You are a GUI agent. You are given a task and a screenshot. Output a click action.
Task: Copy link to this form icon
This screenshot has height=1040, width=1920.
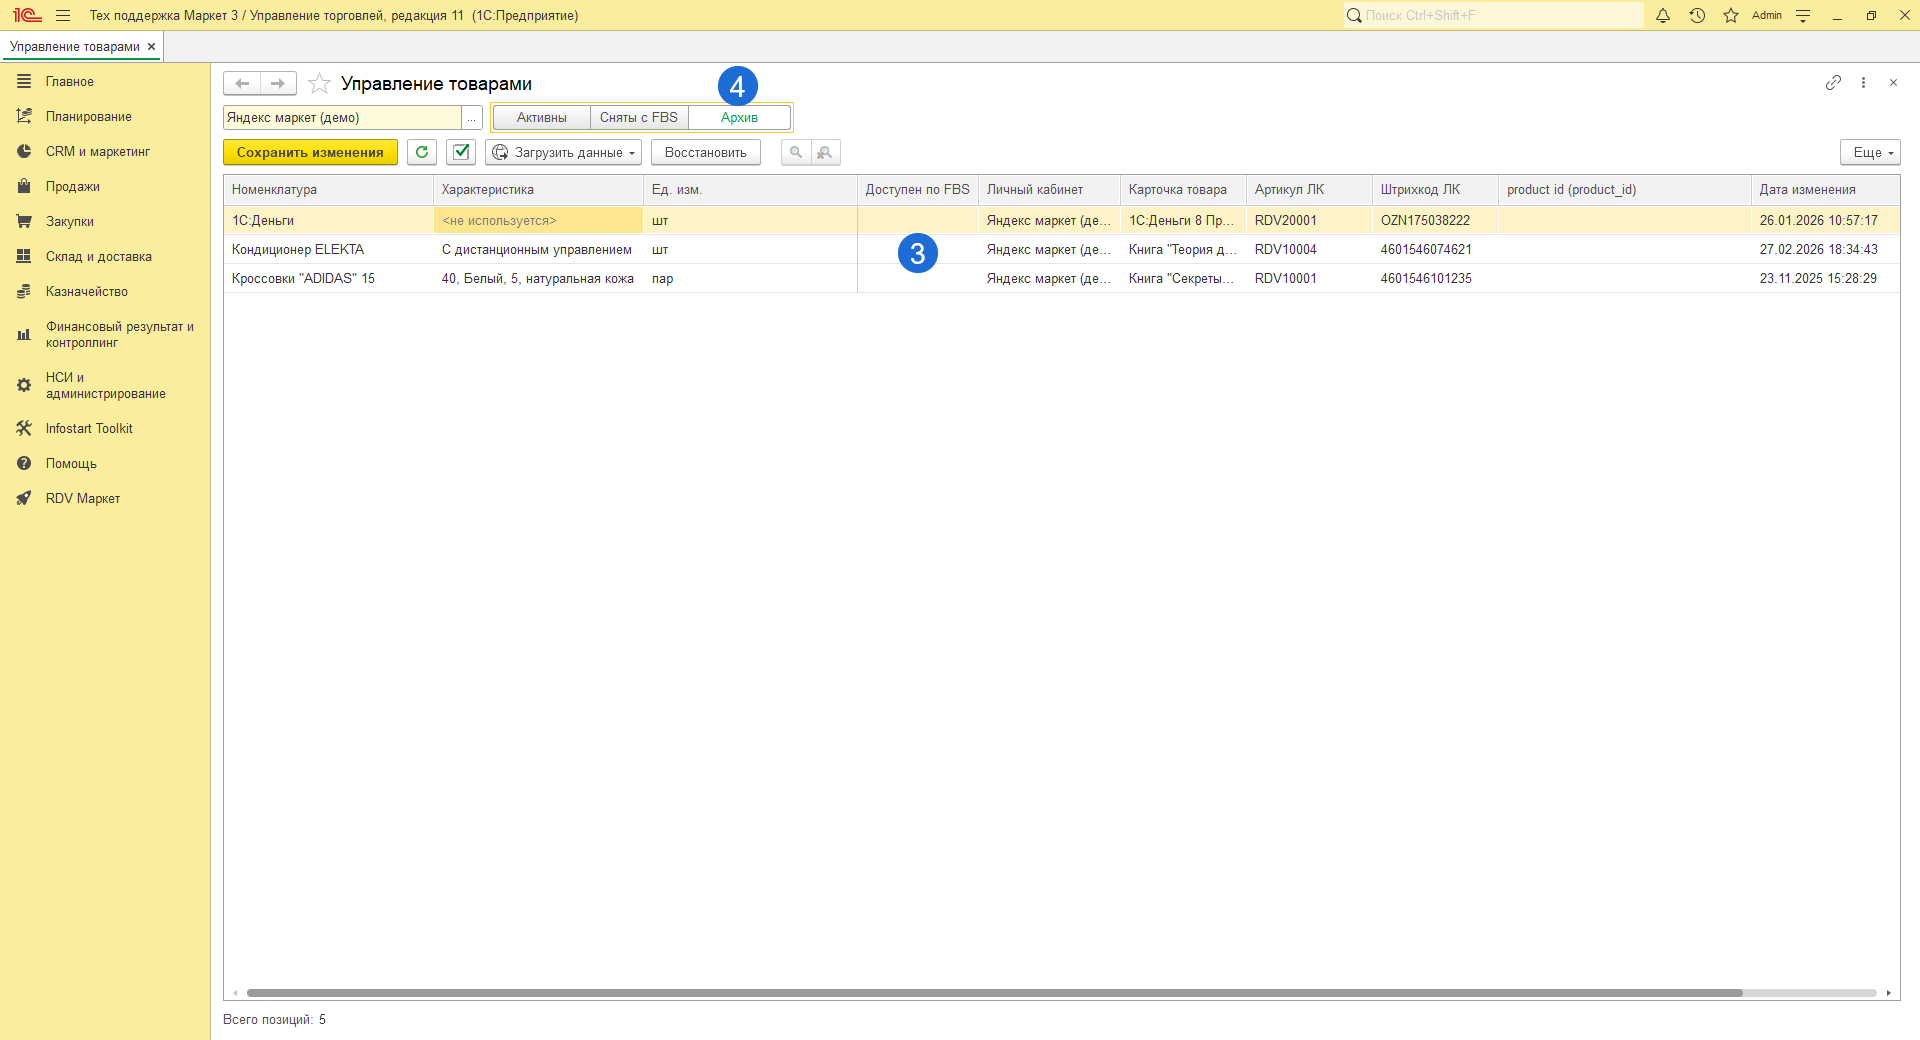tap(1833, 83)
